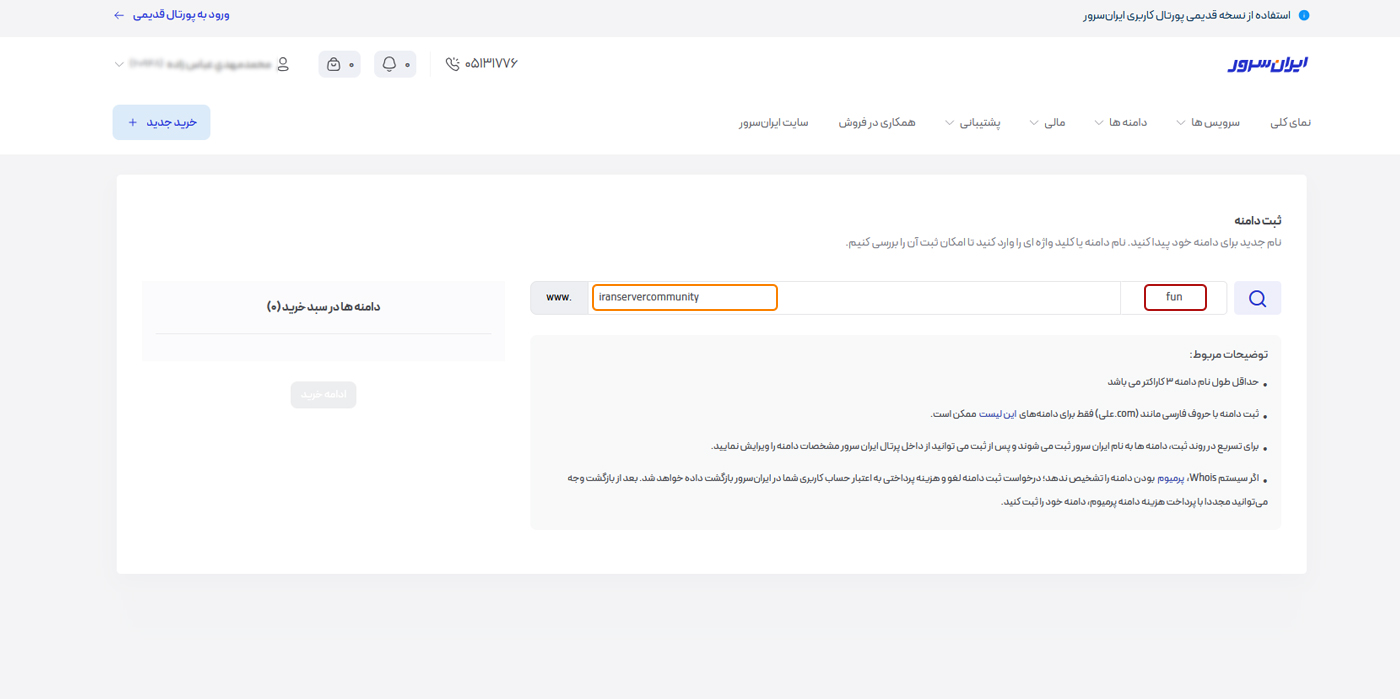The height and width of the screenshot is (699, 1400).
Task: Click the phone support number icon
Action: pyautogui.click(x=453, y=64)
